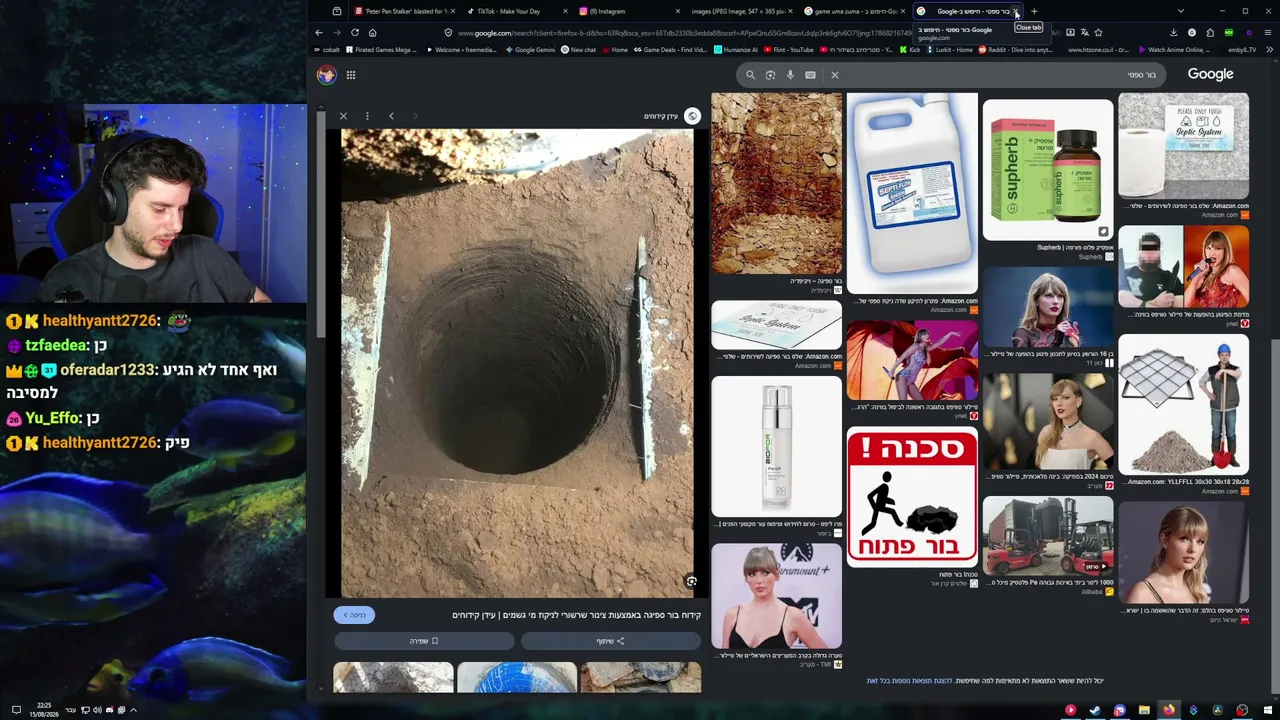
Task: Open the Flint - YouTube bookmark
Action: point(790,50)
